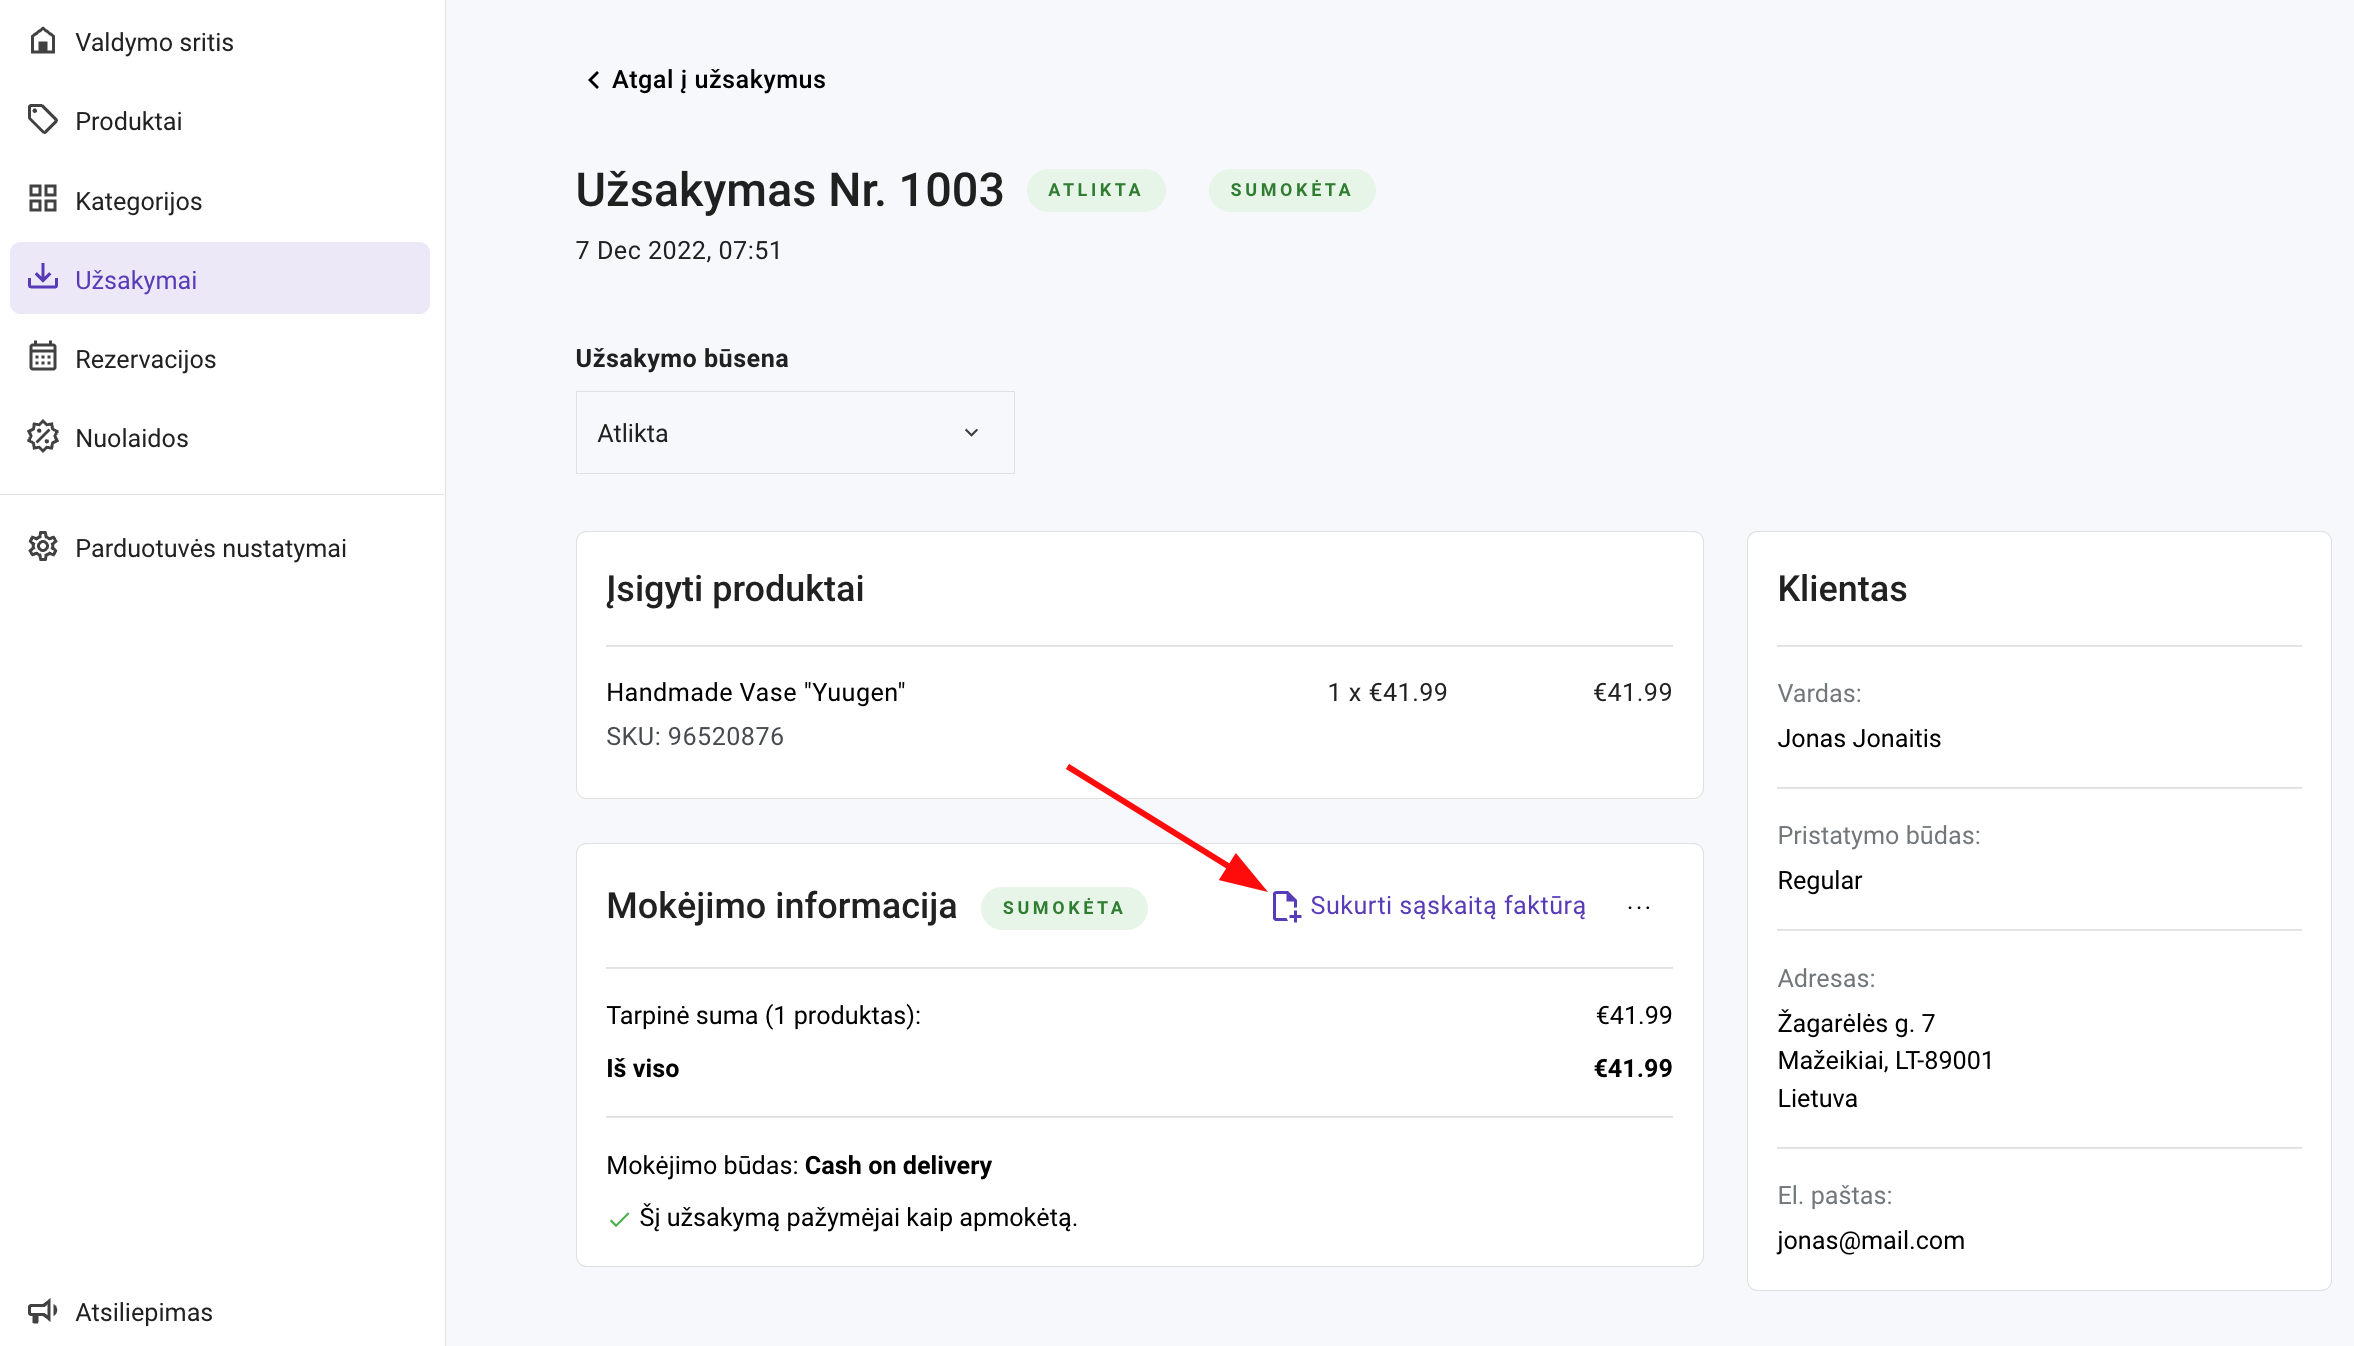Click the calendar icon beside Rezervacijos
Viewport: 2354px width, 1346px height.
[x=42, y=357]
